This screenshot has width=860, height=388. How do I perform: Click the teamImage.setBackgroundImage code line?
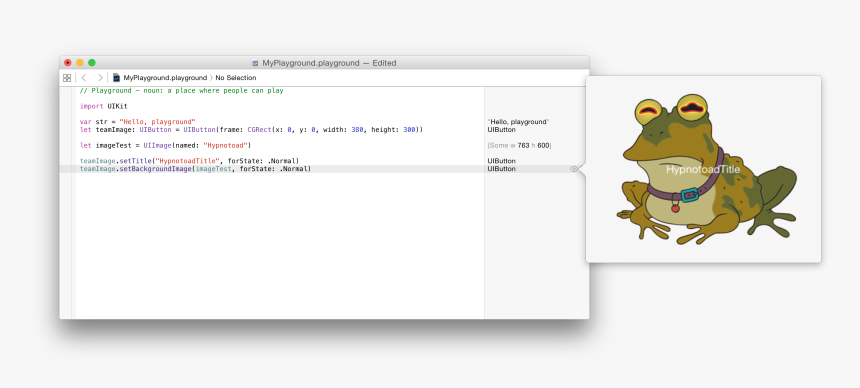(x=195, y=169)
